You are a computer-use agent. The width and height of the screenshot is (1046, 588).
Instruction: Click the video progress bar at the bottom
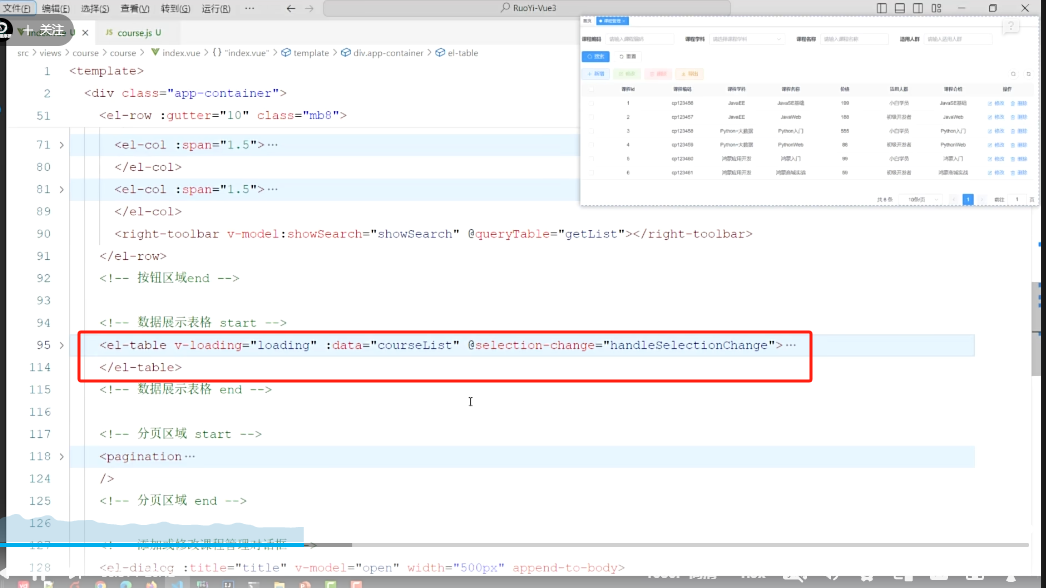click(x=514, y=545)
